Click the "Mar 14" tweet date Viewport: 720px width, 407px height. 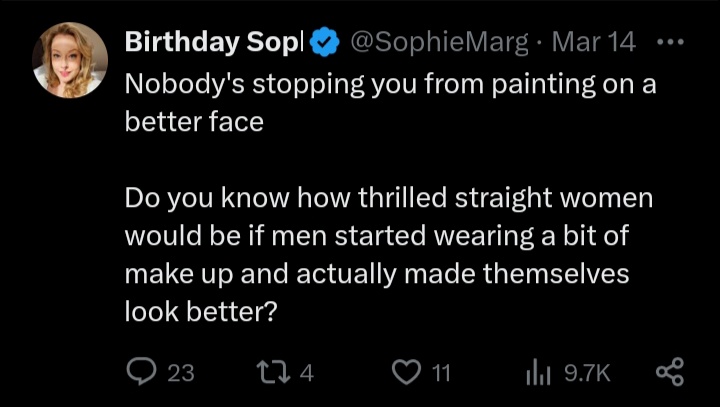(x=592, y=44)
